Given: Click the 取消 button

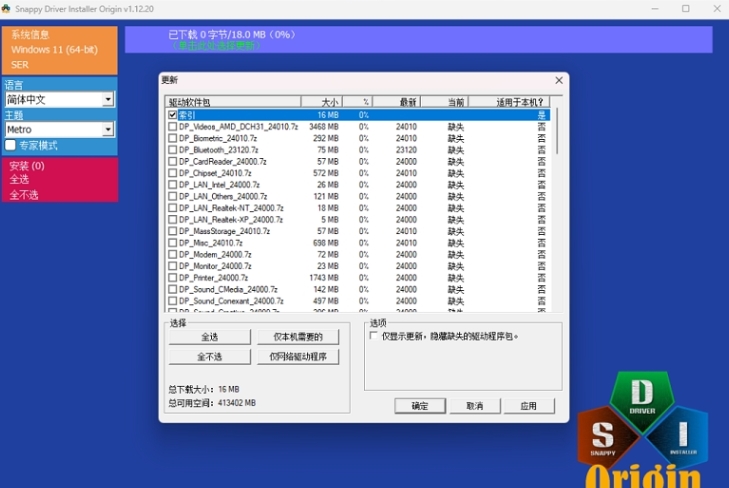Looking at the screenshot, I should coord(475,406).
